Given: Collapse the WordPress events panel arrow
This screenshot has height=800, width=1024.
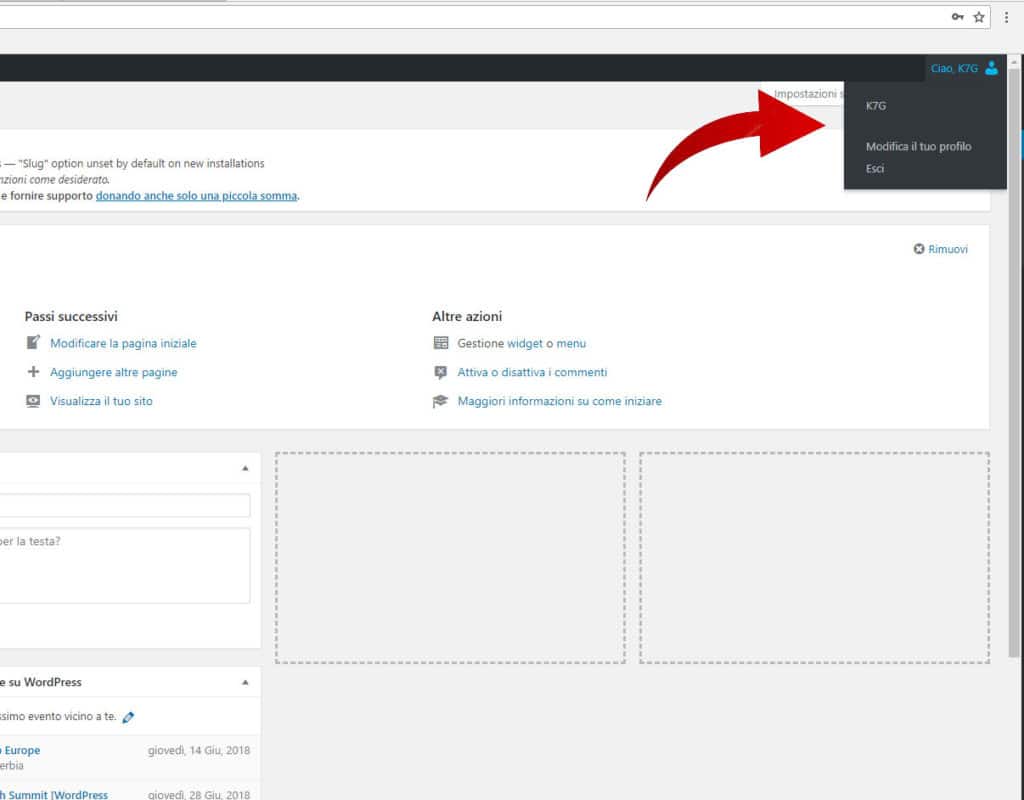Looking at the screenshot, I should tap(245, 682).
